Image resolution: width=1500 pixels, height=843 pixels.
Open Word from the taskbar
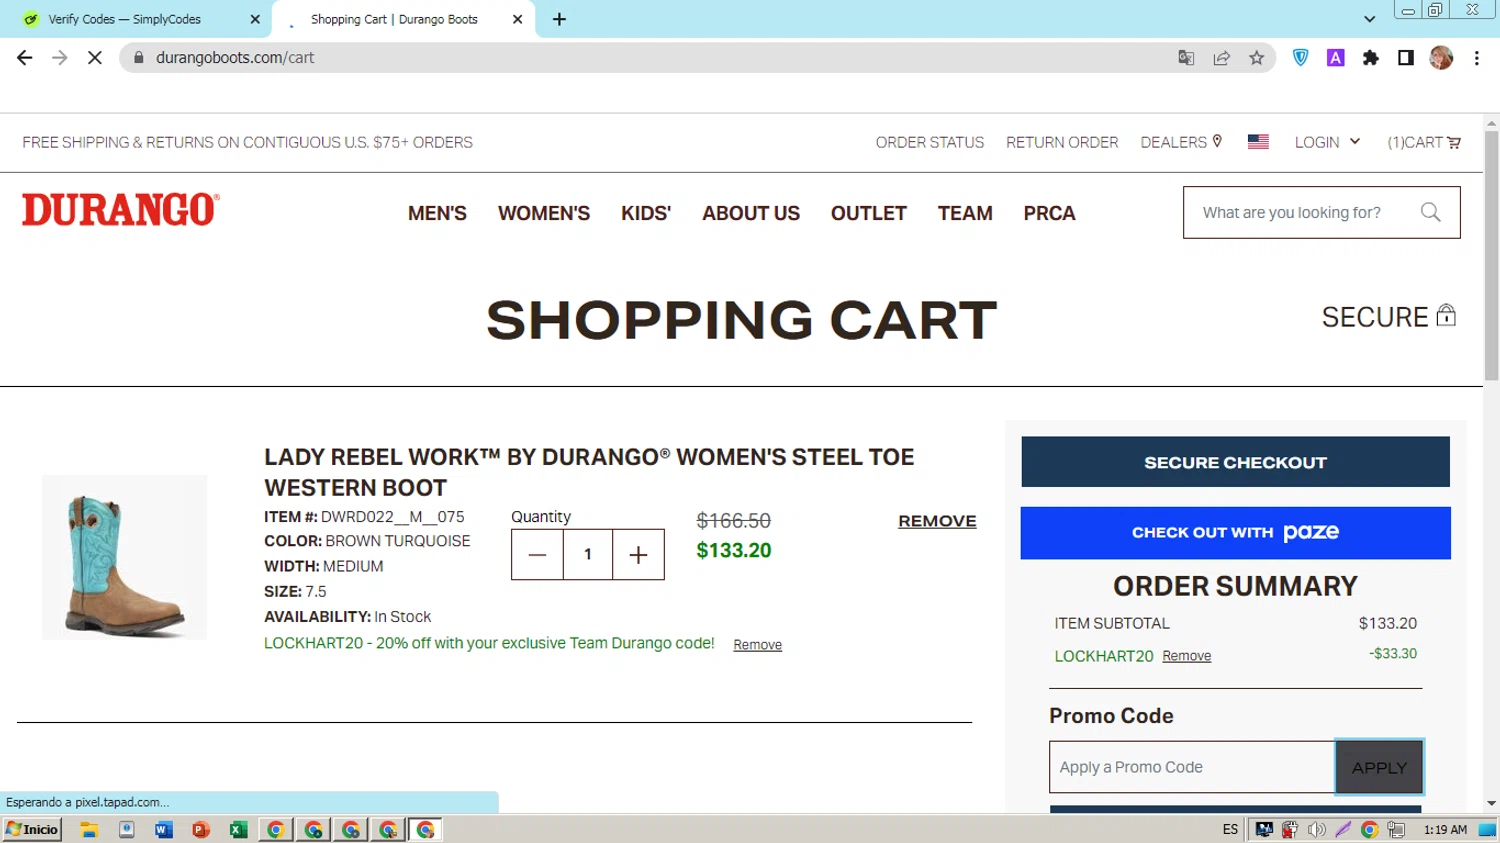coord(164,829)
